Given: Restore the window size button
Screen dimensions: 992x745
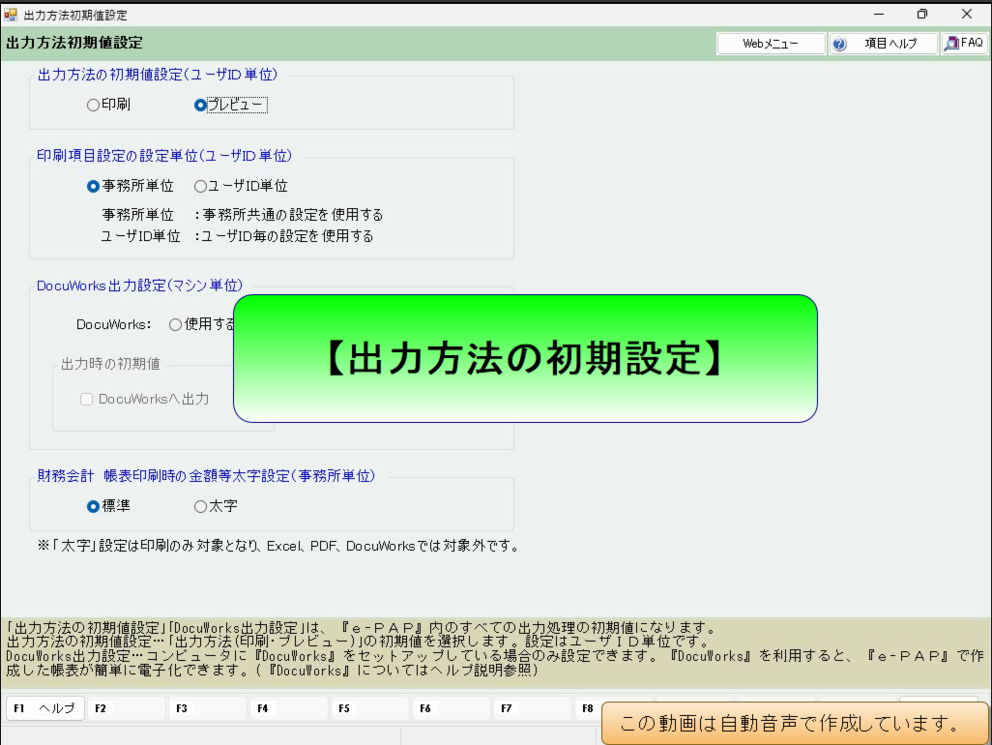Looking at the screenshot, I should tap(922, 14).
